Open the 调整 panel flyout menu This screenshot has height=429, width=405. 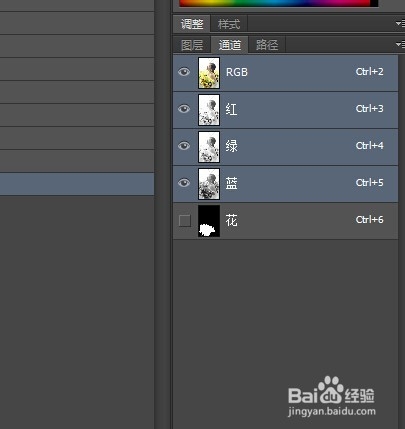tap(400, 24)
